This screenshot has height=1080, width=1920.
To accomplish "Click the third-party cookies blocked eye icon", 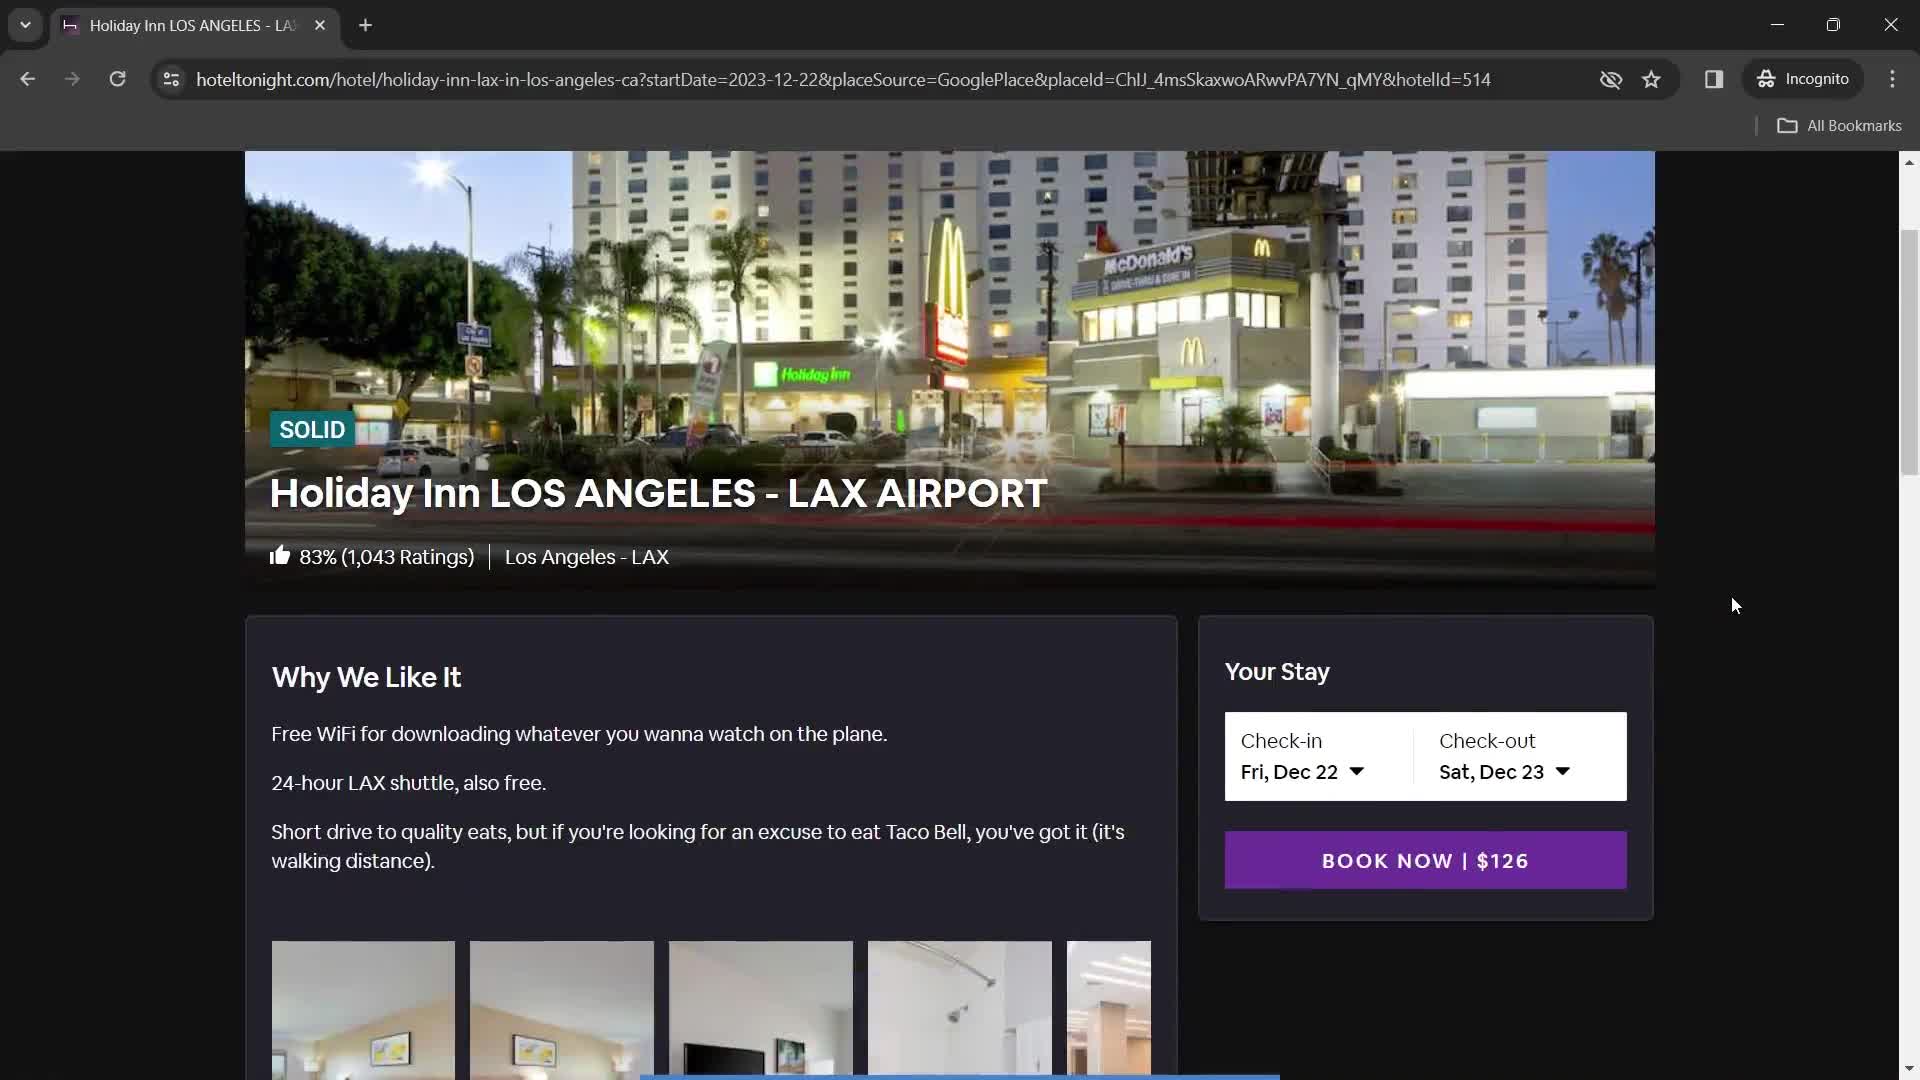I will (1610, 79).
